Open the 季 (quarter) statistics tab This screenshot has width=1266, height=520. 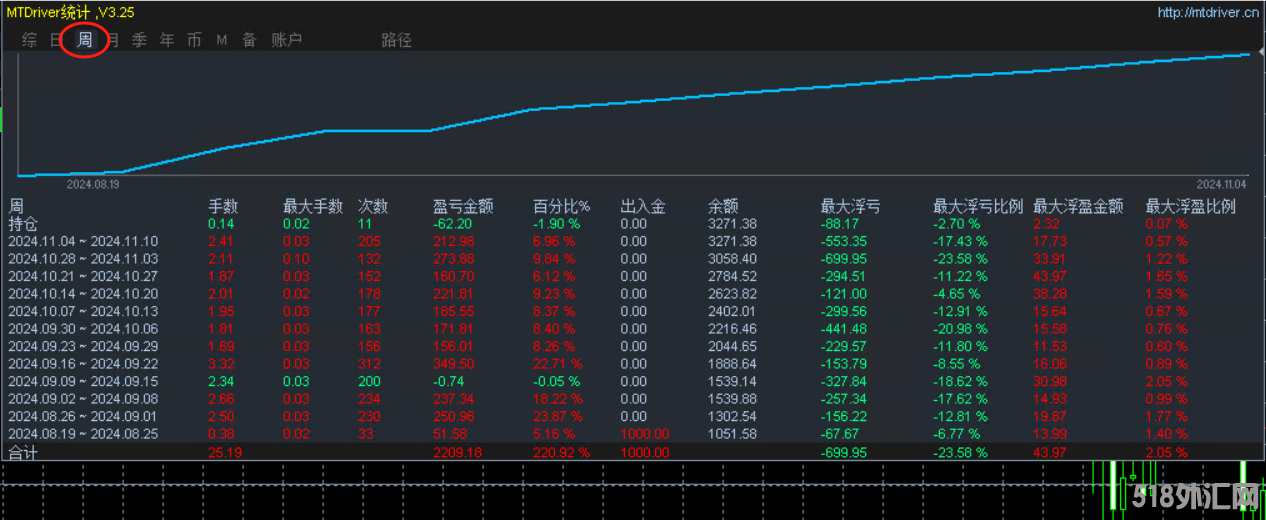(139, 40)
